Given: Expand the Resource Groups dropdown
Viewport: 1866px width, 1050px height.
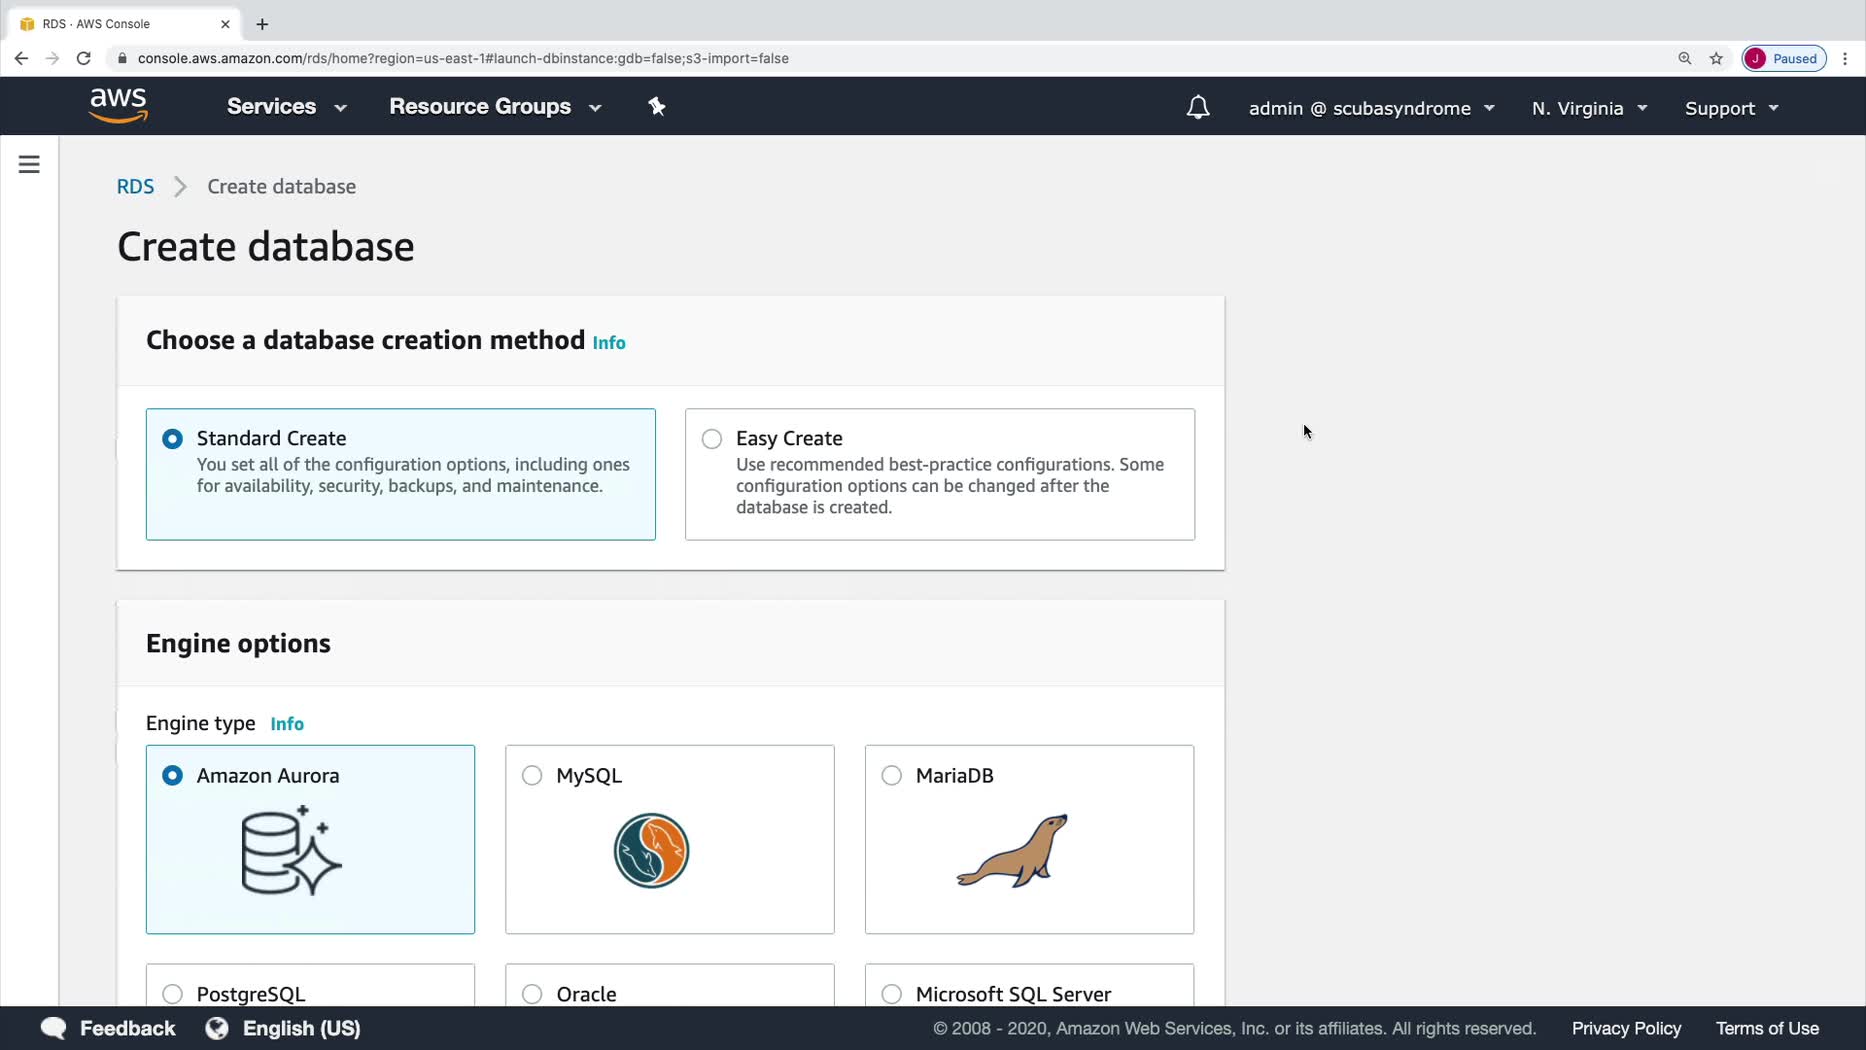Looking at the screenshot, I should [495, 107].
